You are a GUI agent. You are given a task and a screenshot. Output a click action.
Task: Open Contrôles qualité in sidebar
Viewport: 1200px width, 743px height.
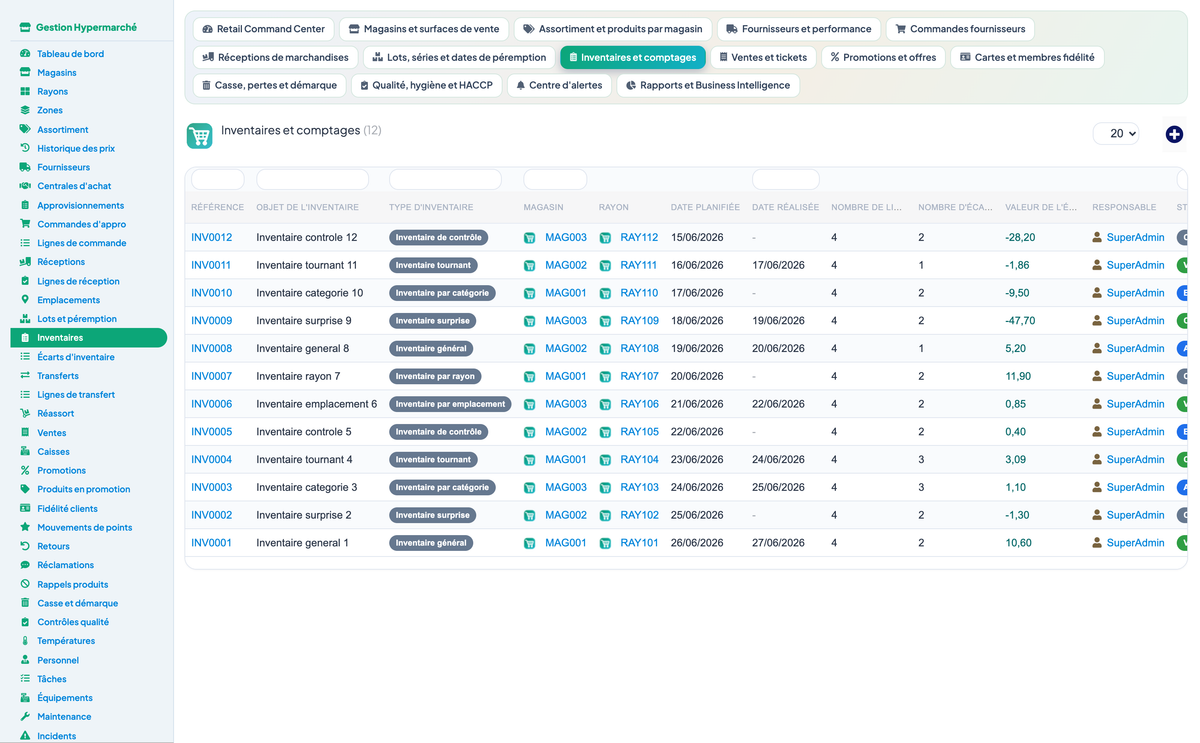coord(73,622)
